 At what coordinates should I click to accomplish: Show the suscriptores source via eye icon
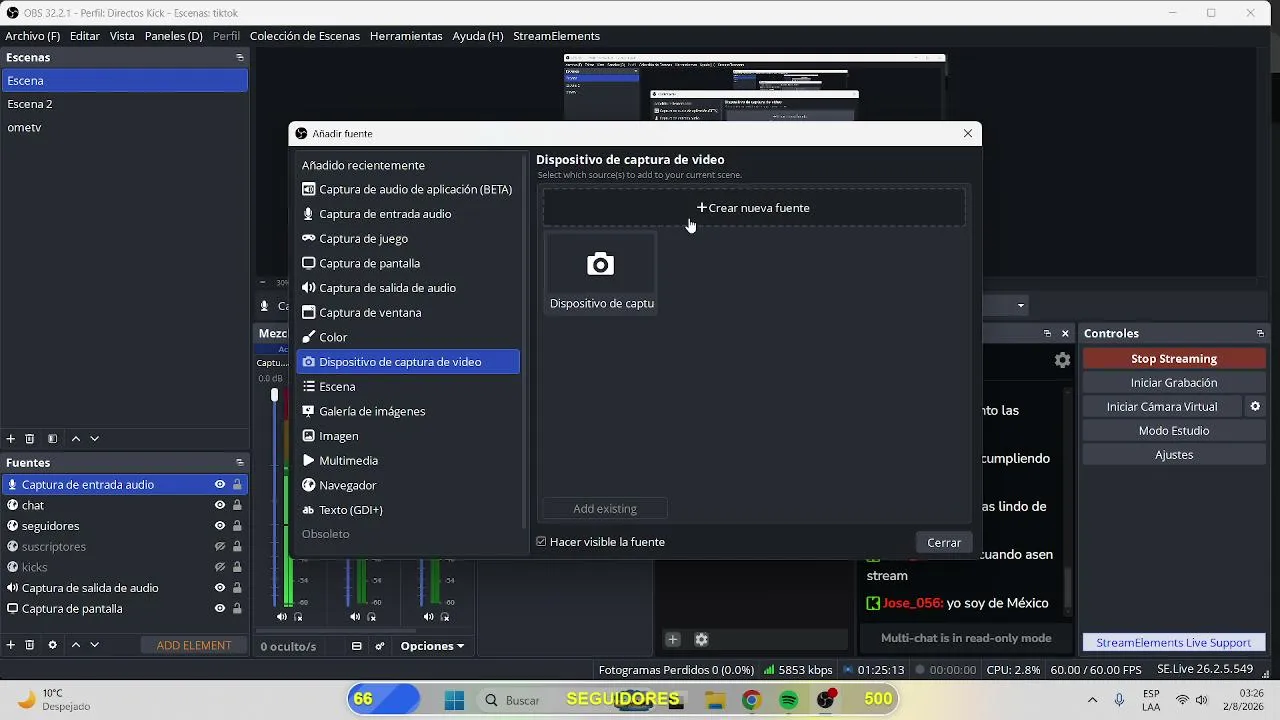point(220,547)
